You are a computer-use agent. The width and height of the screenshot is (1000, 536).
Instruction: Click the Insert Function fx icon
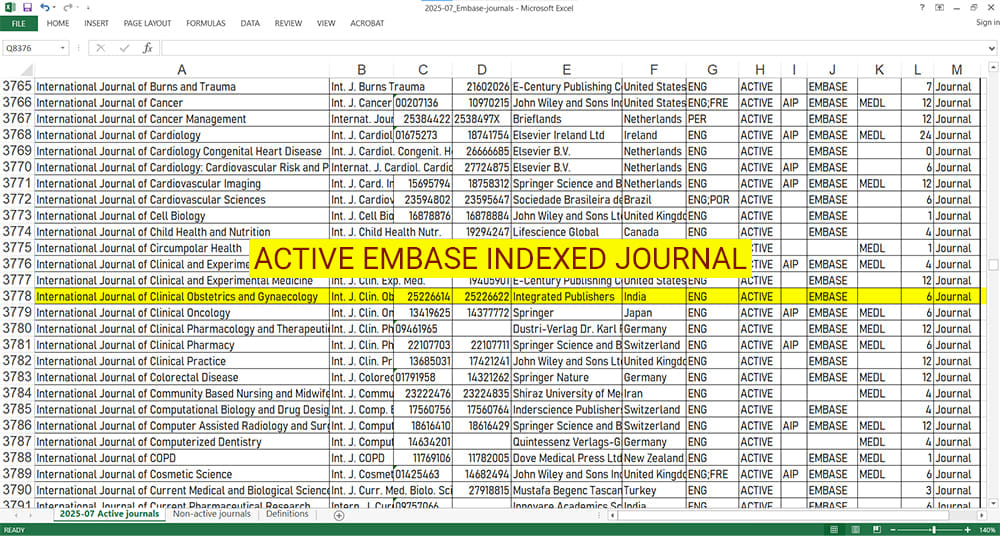coord(147,48)
